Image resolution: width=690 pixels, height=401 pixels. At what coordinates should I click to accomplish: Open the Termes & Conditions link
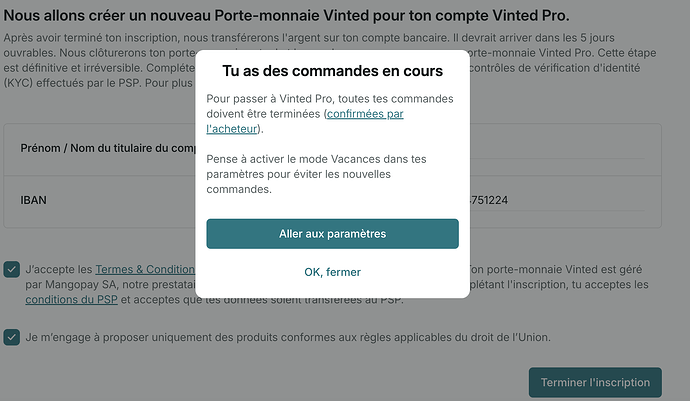[x=145, y=269]
